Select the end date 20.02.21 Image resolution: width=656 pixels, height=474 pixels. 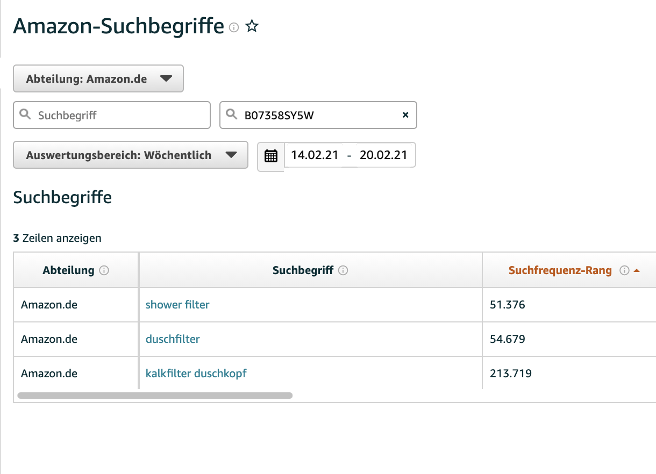[x=383, y=155]
